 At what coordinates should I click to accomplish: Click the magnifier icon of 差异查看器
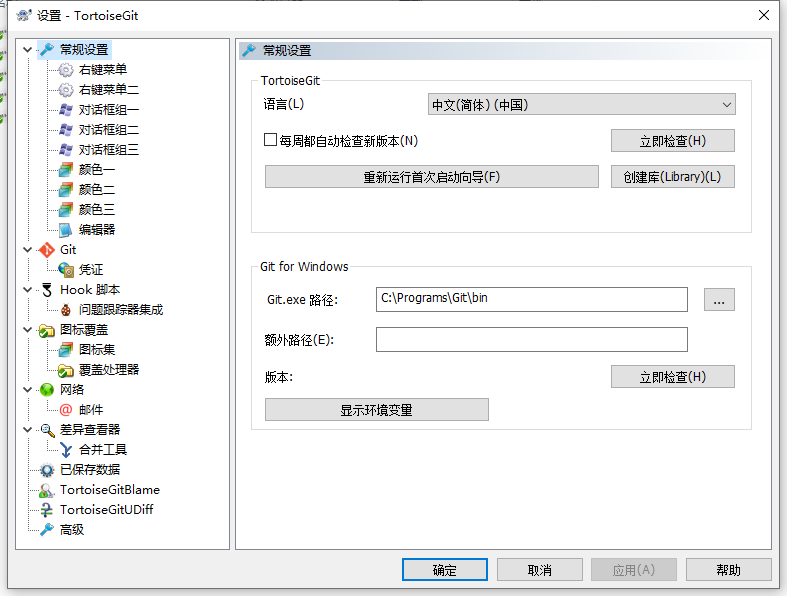[x=47, y=430]
